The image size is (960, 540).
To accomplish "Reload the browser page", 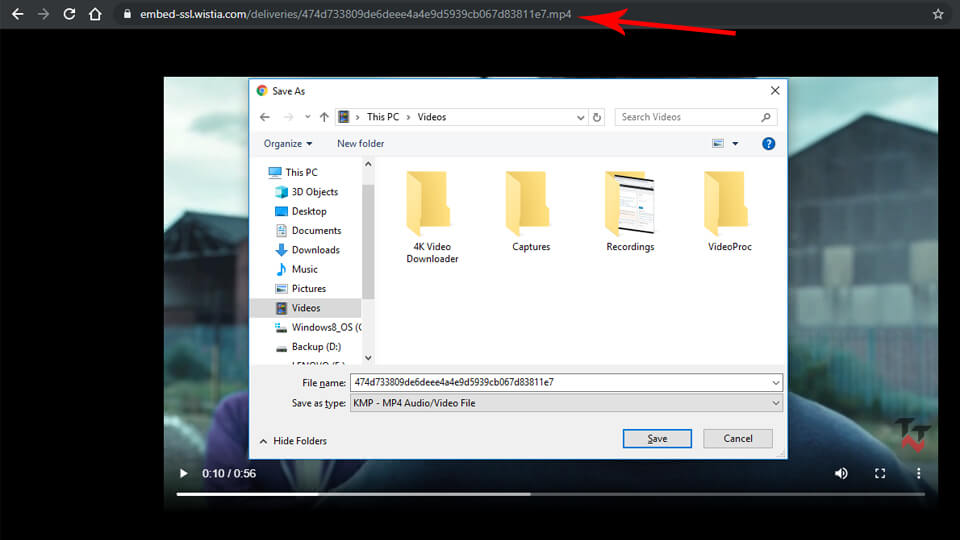I will (69, 13).
